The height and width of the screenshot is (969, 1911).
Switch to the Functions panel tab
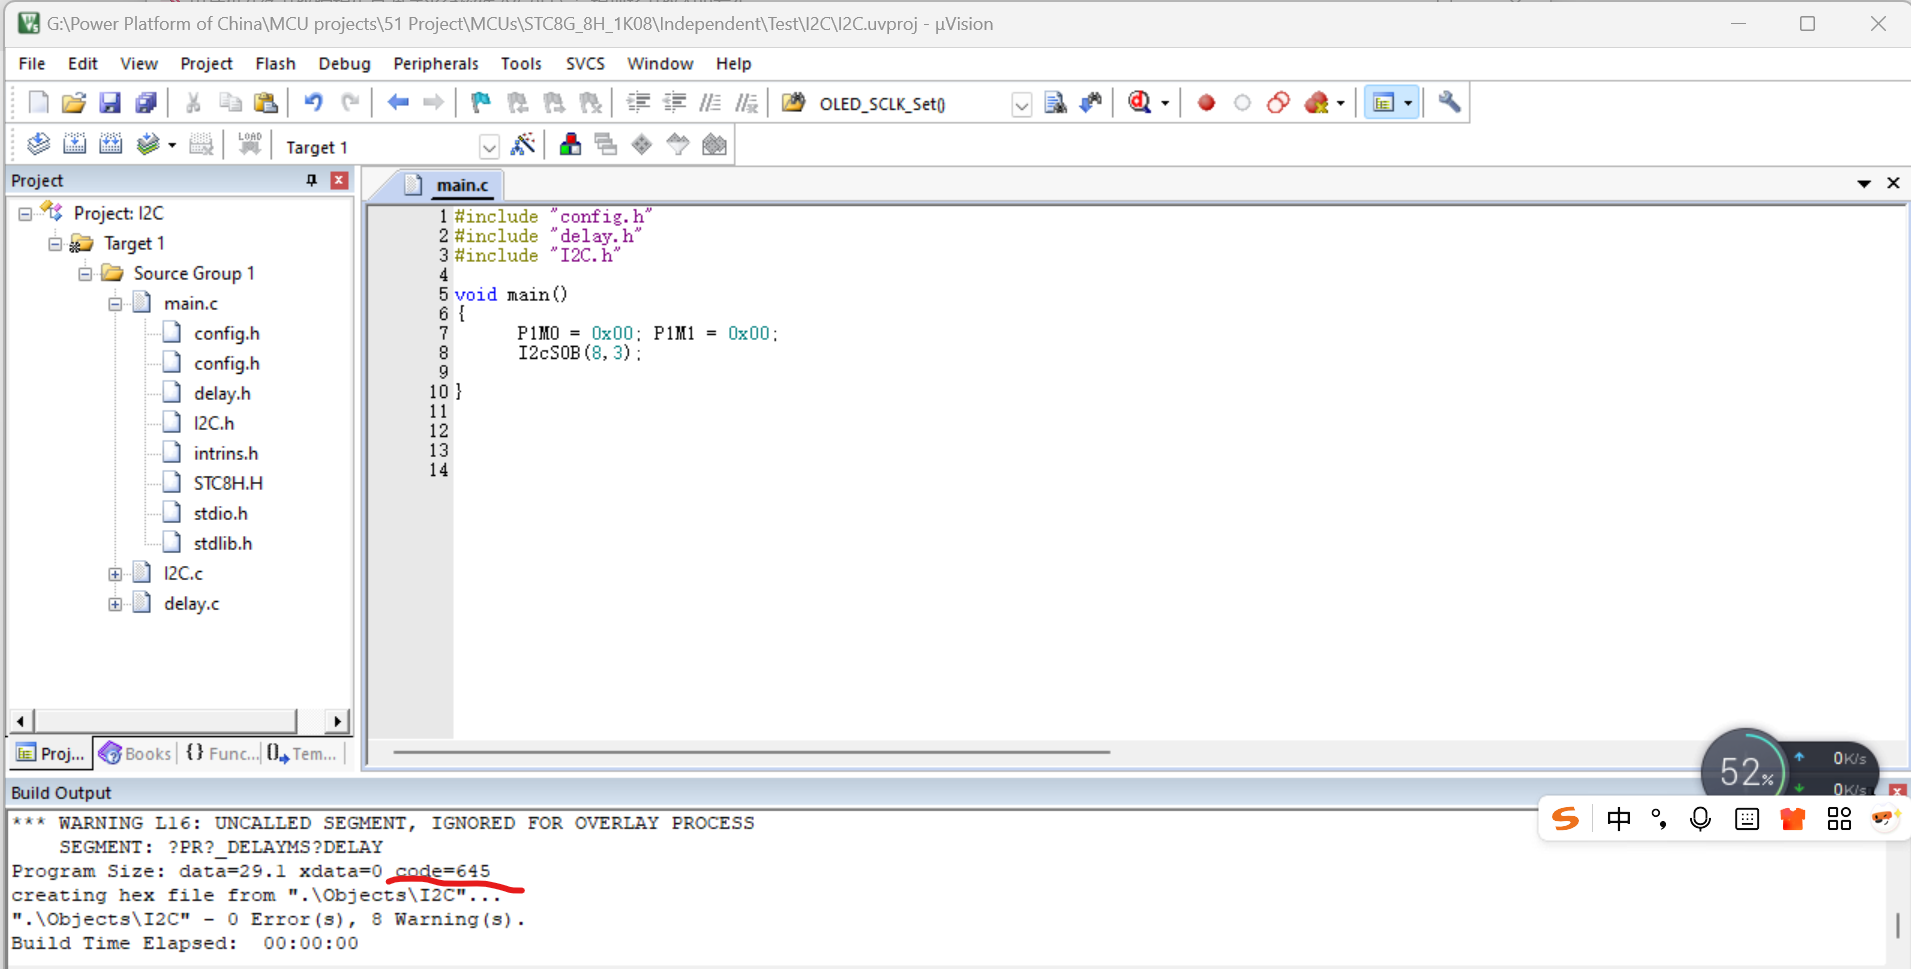[x=220, y=753]
